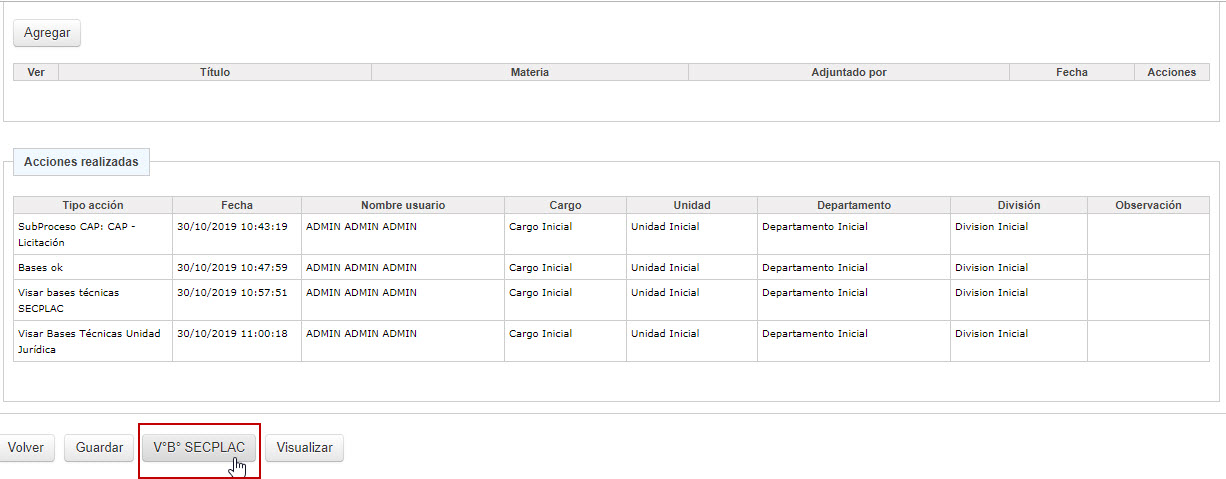1226x479 pixels.
Task: Select the Adjuntado por column header
Action: click(x=848, y=72)
